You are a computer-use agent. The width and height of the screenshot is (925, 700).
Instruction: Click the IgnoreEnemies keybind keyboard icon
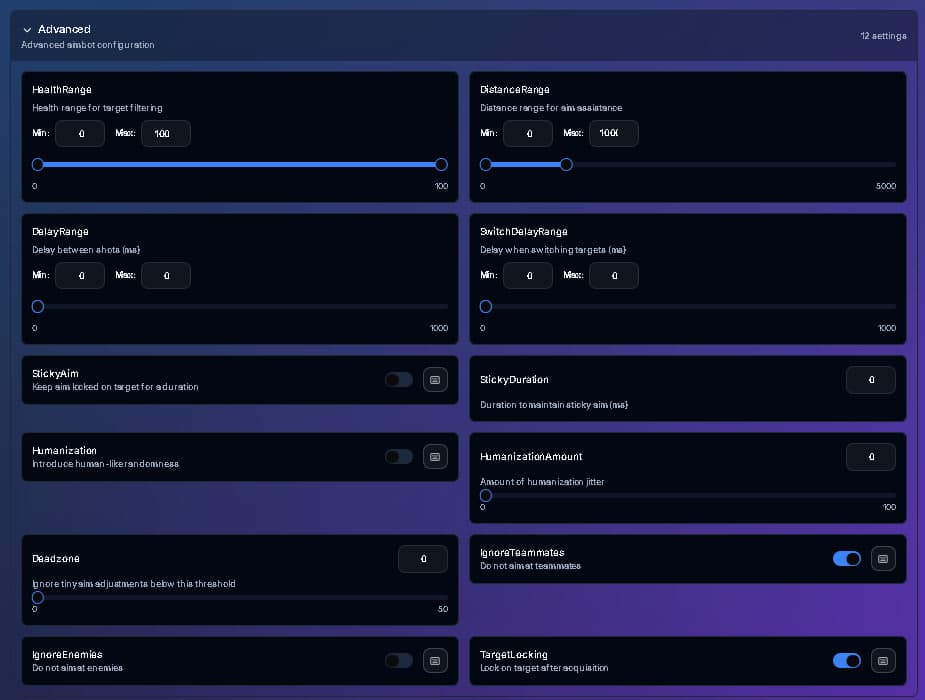(435, 661)
